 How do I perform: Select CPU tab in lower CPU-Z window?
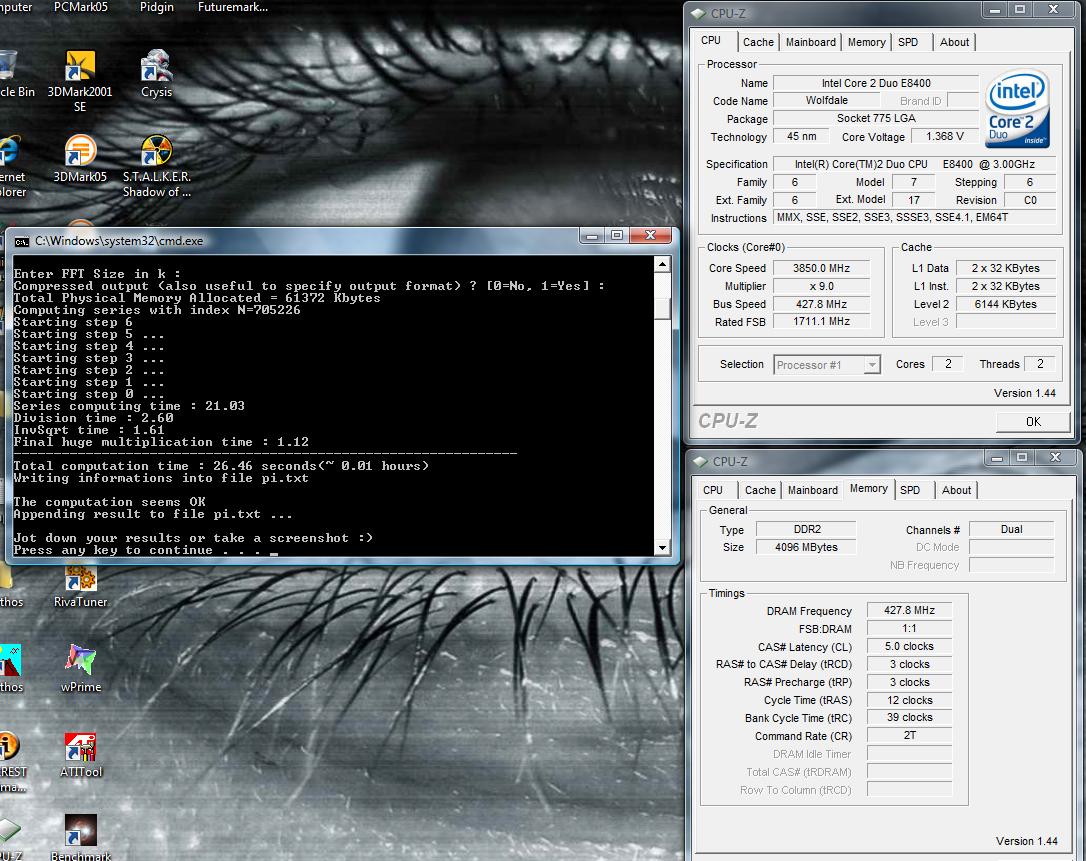(713, 490)
